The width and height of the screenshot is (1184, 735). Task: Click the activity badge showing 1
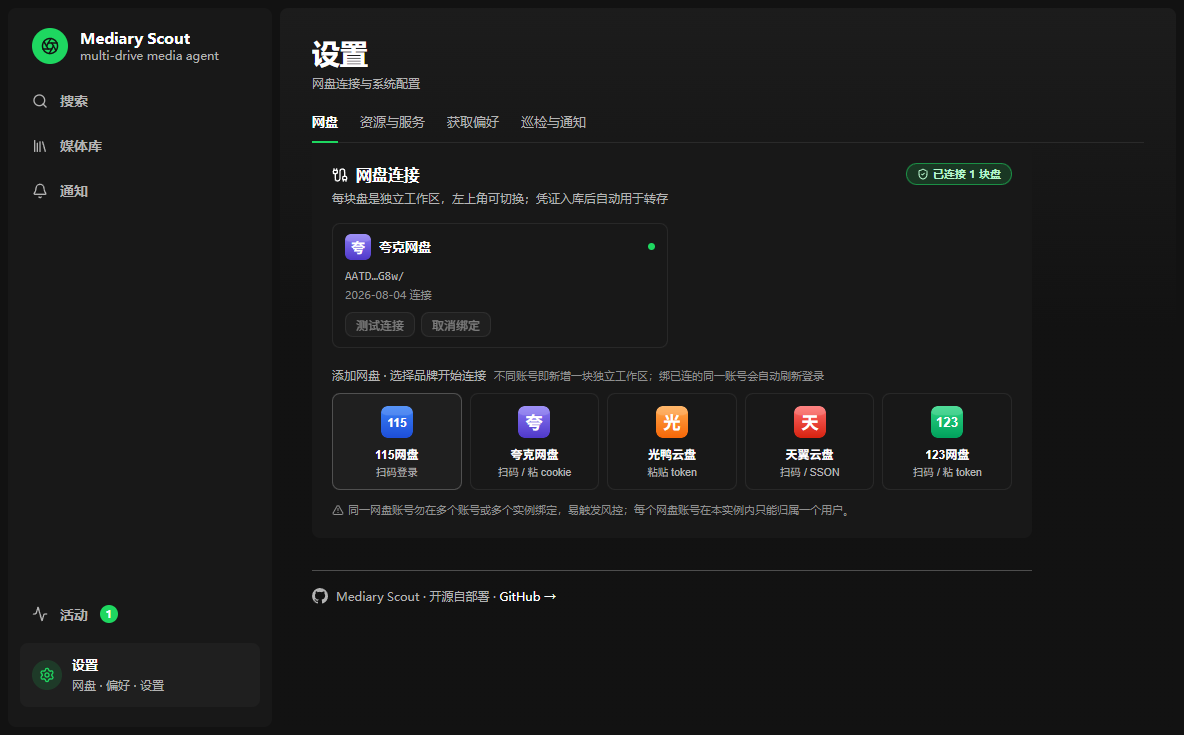[109, 614]
